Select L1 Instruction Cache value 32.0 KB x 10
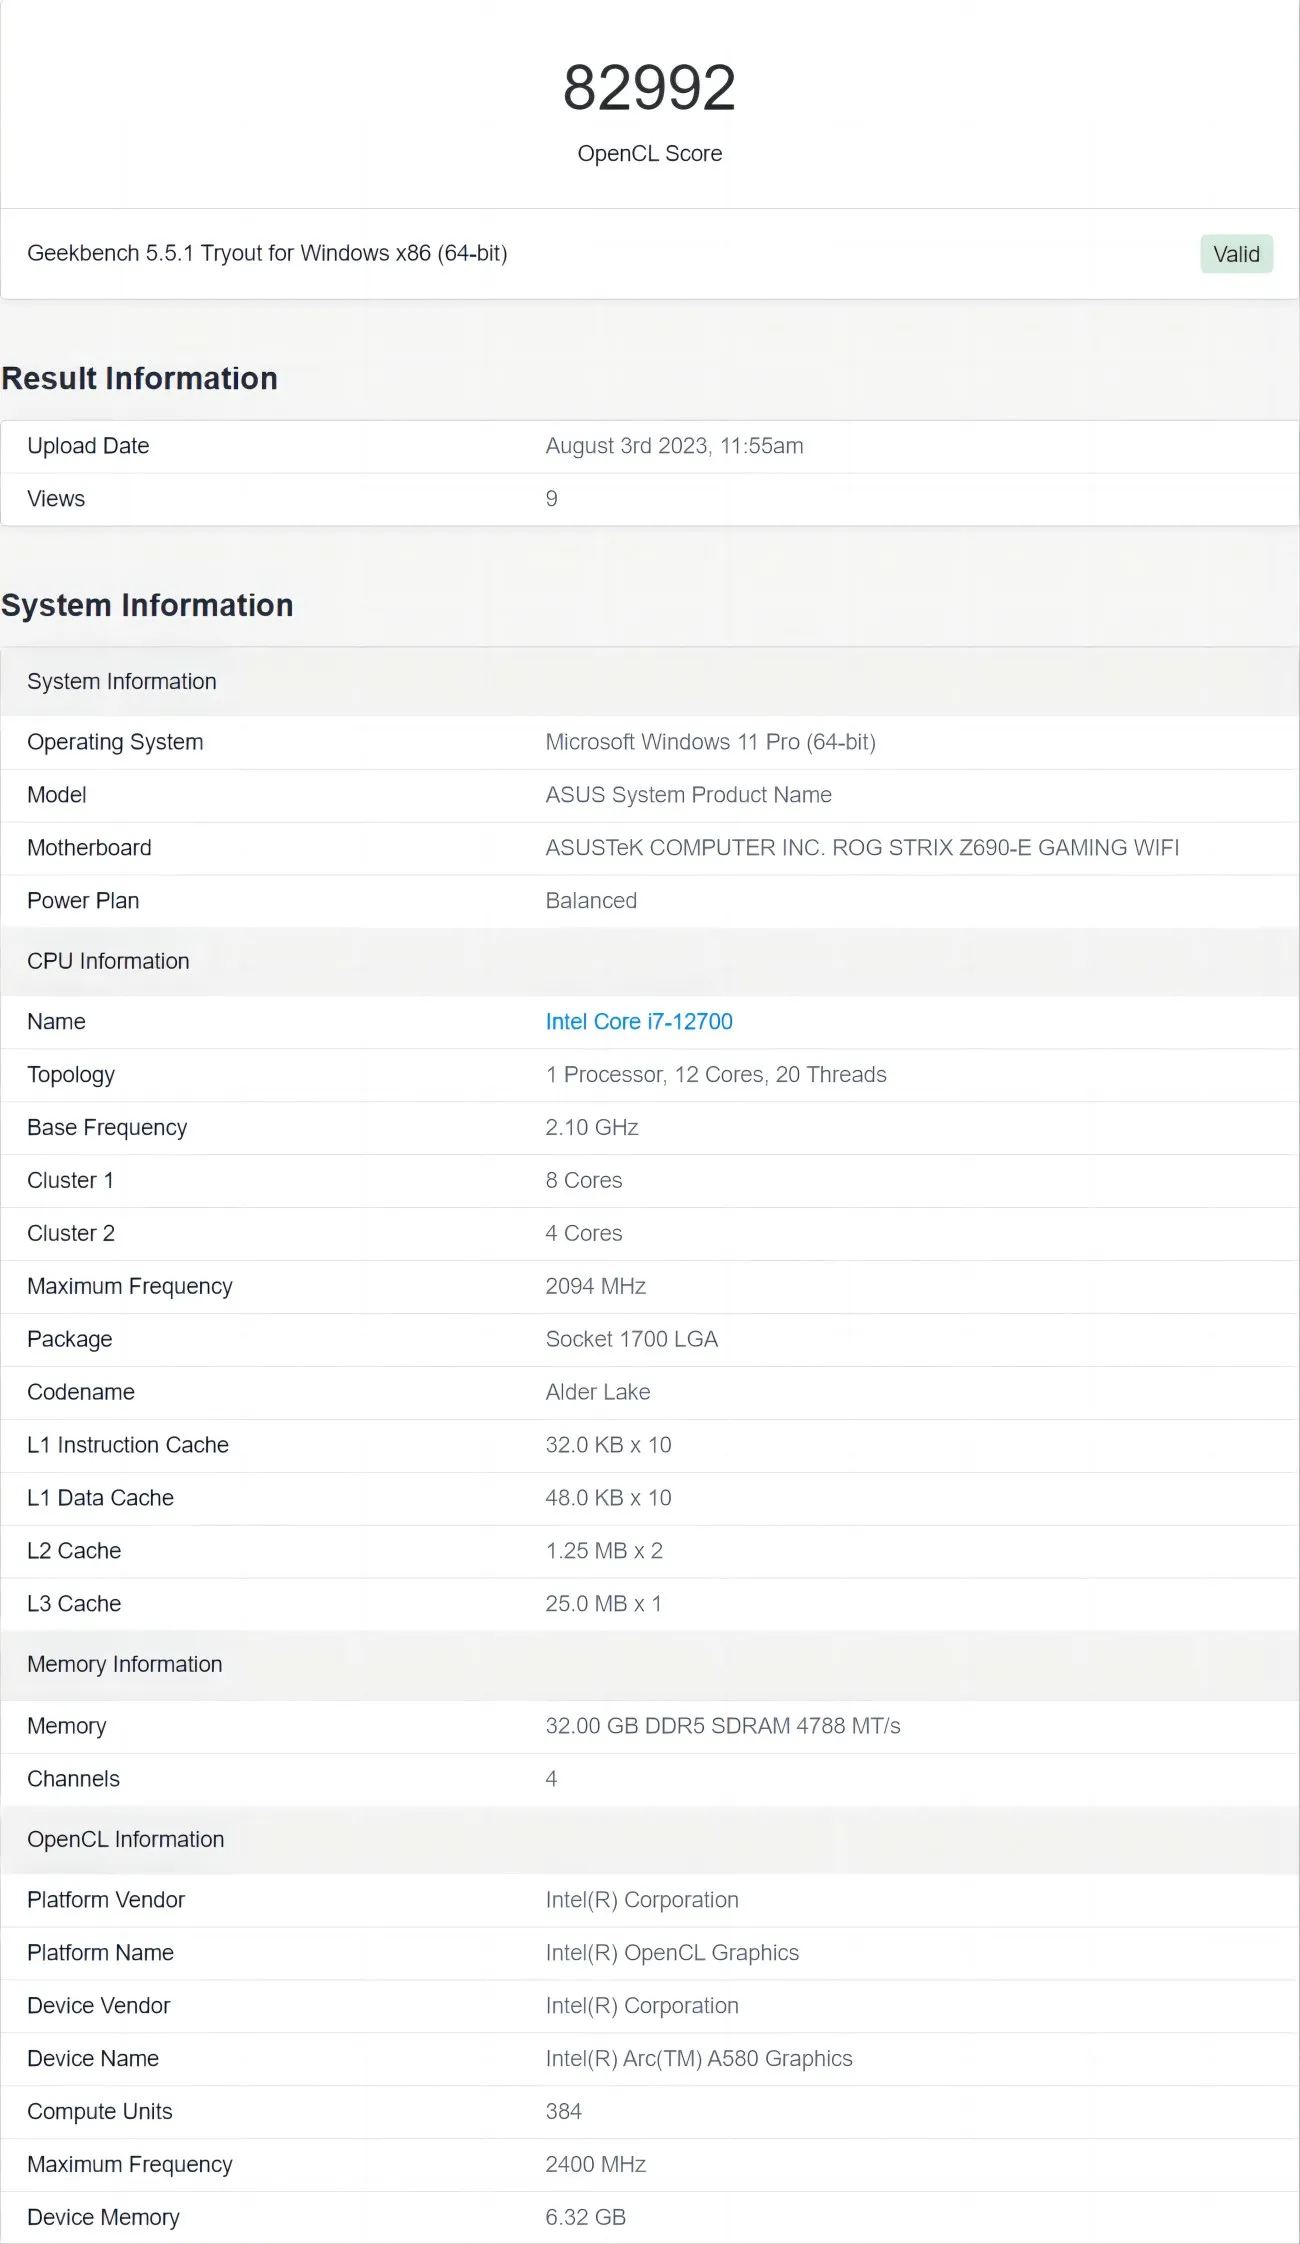The width and height of the screenshot is (1300, 2244). (608, 1445)
